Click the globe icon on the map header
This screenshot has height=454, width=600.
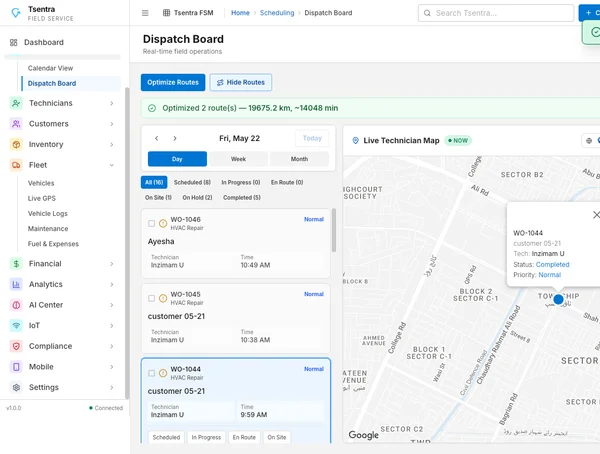589,141
